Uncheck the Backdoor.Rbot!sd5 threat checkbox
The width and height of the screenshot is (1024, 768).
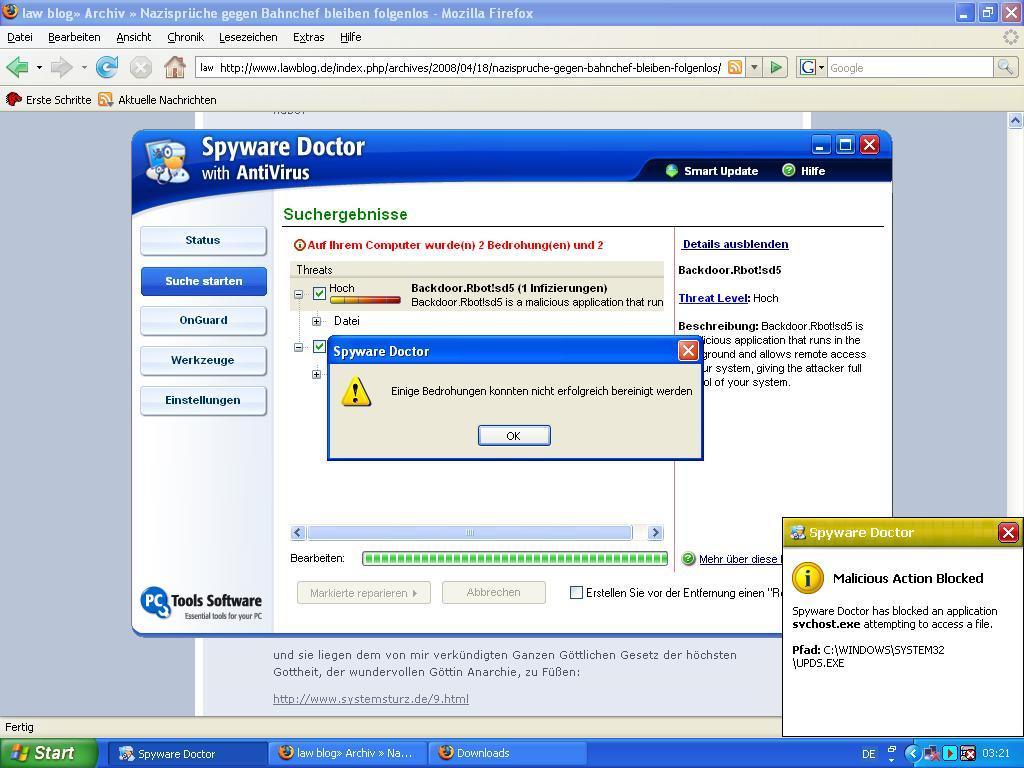coord(319,293)
